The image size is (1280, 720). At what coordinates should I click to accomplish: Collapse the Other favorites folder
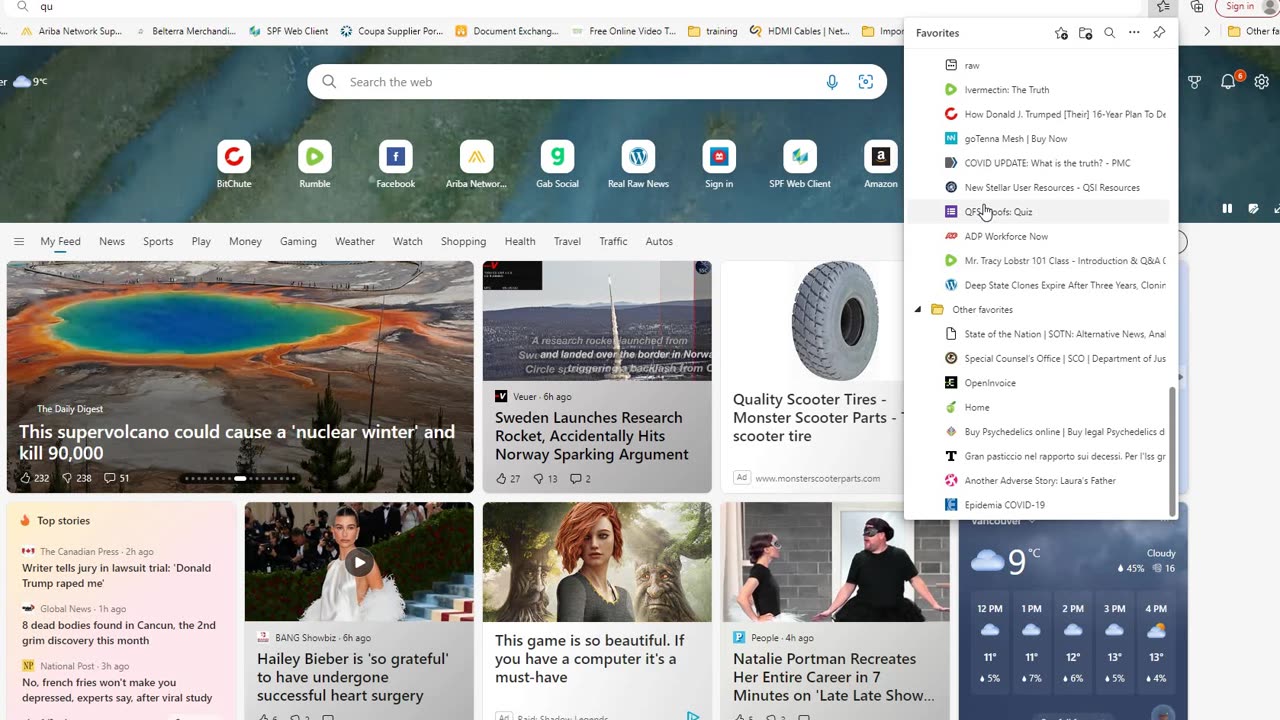[918, 310]
